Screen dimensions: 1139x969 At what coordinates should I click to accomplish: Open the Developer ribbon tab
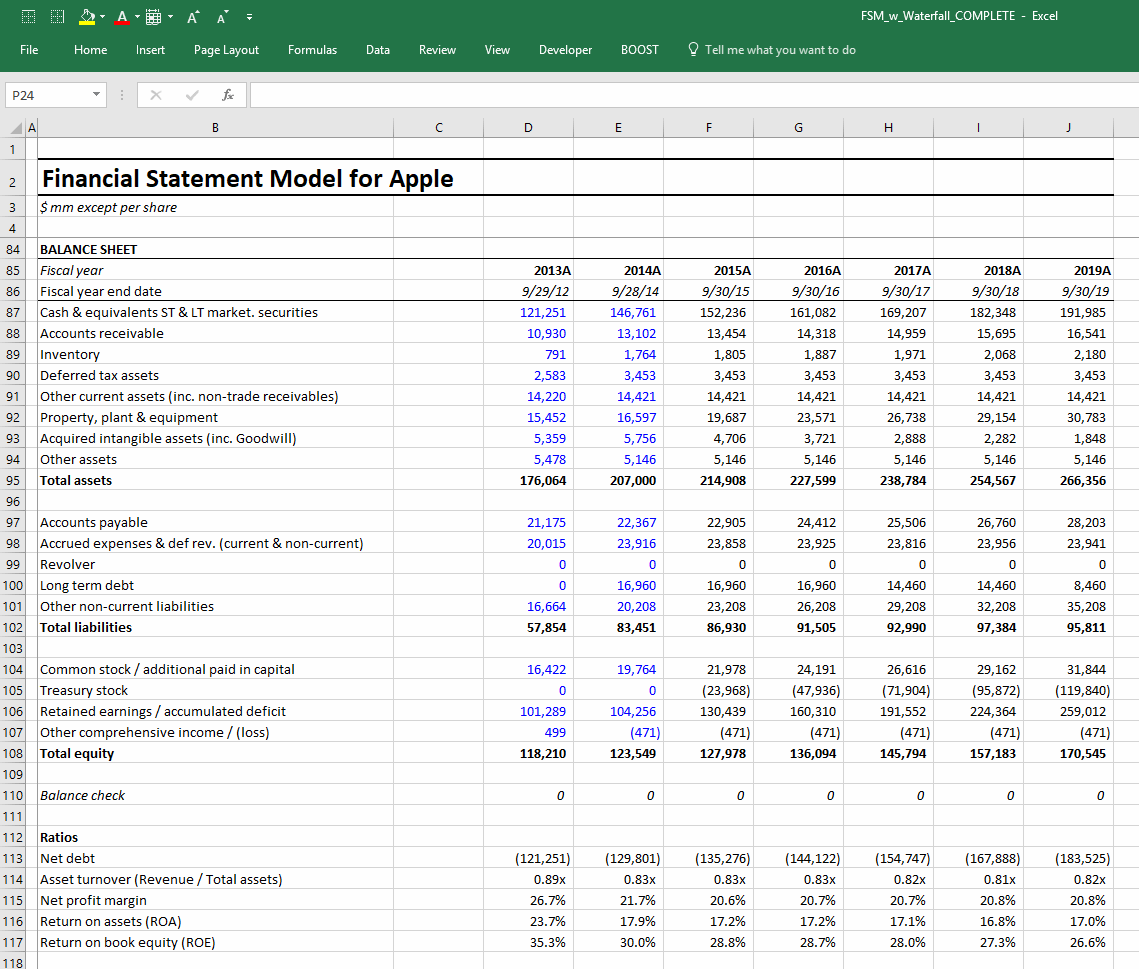(565, 49)
